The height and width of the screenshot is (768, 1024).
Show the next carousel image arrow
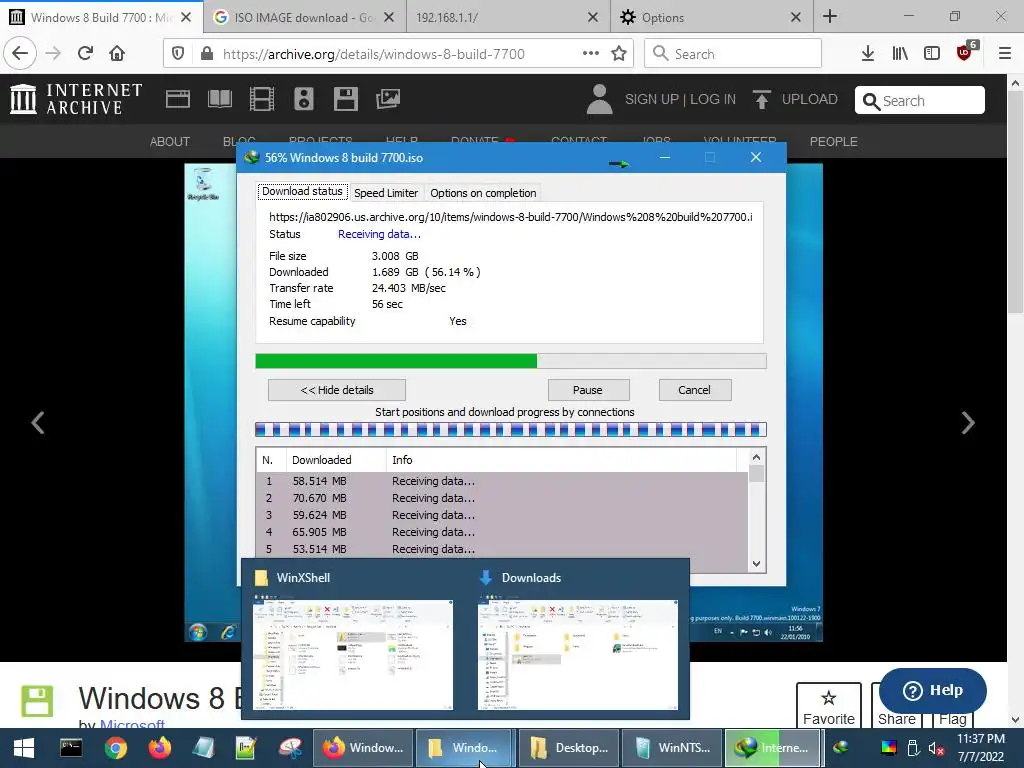[967, 423]
